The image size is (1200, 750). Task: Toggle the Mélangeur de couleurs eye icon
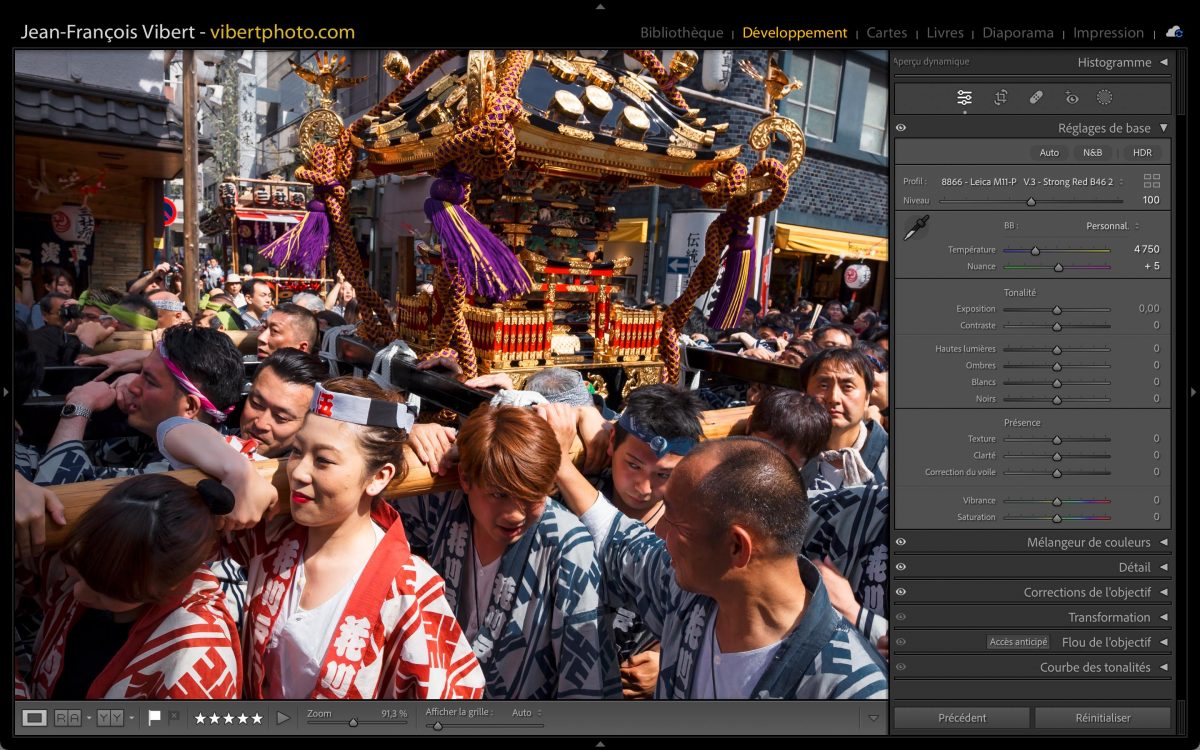coord(901,542)
